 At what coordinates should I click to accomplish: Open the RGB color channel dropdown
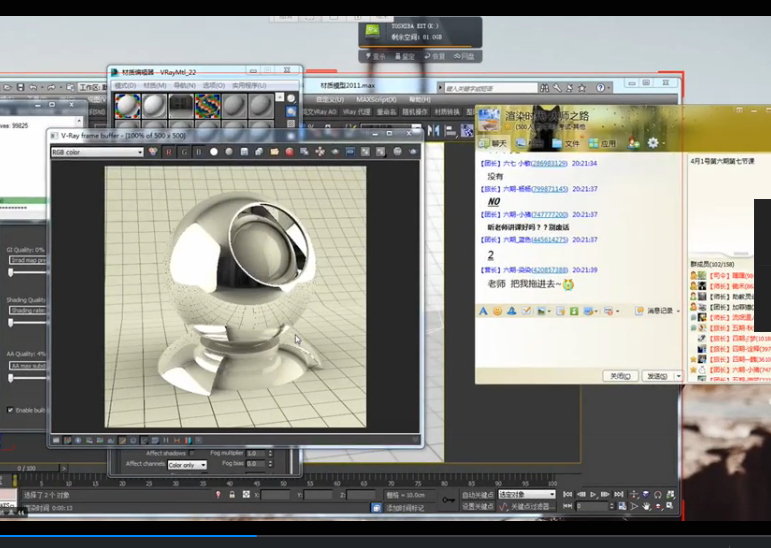point(97,152)
